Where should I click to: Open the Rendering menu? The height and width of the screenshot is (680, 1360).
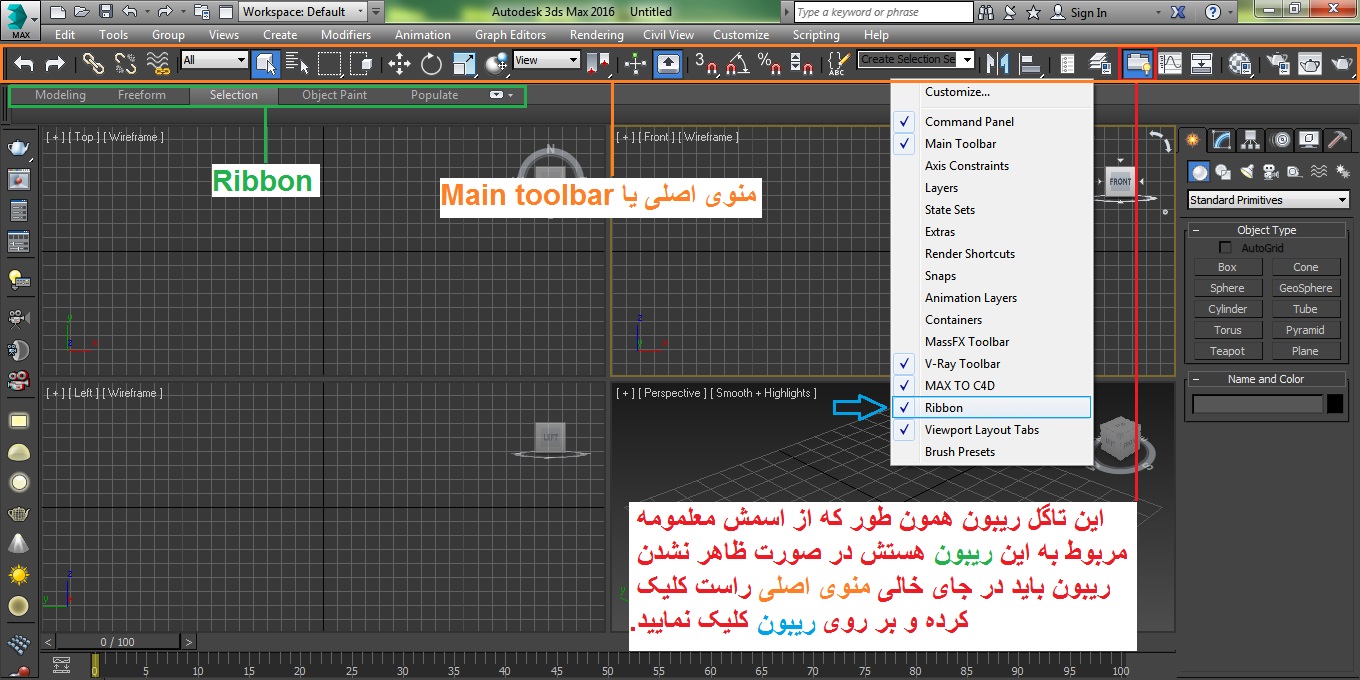(x=597, y=35)
